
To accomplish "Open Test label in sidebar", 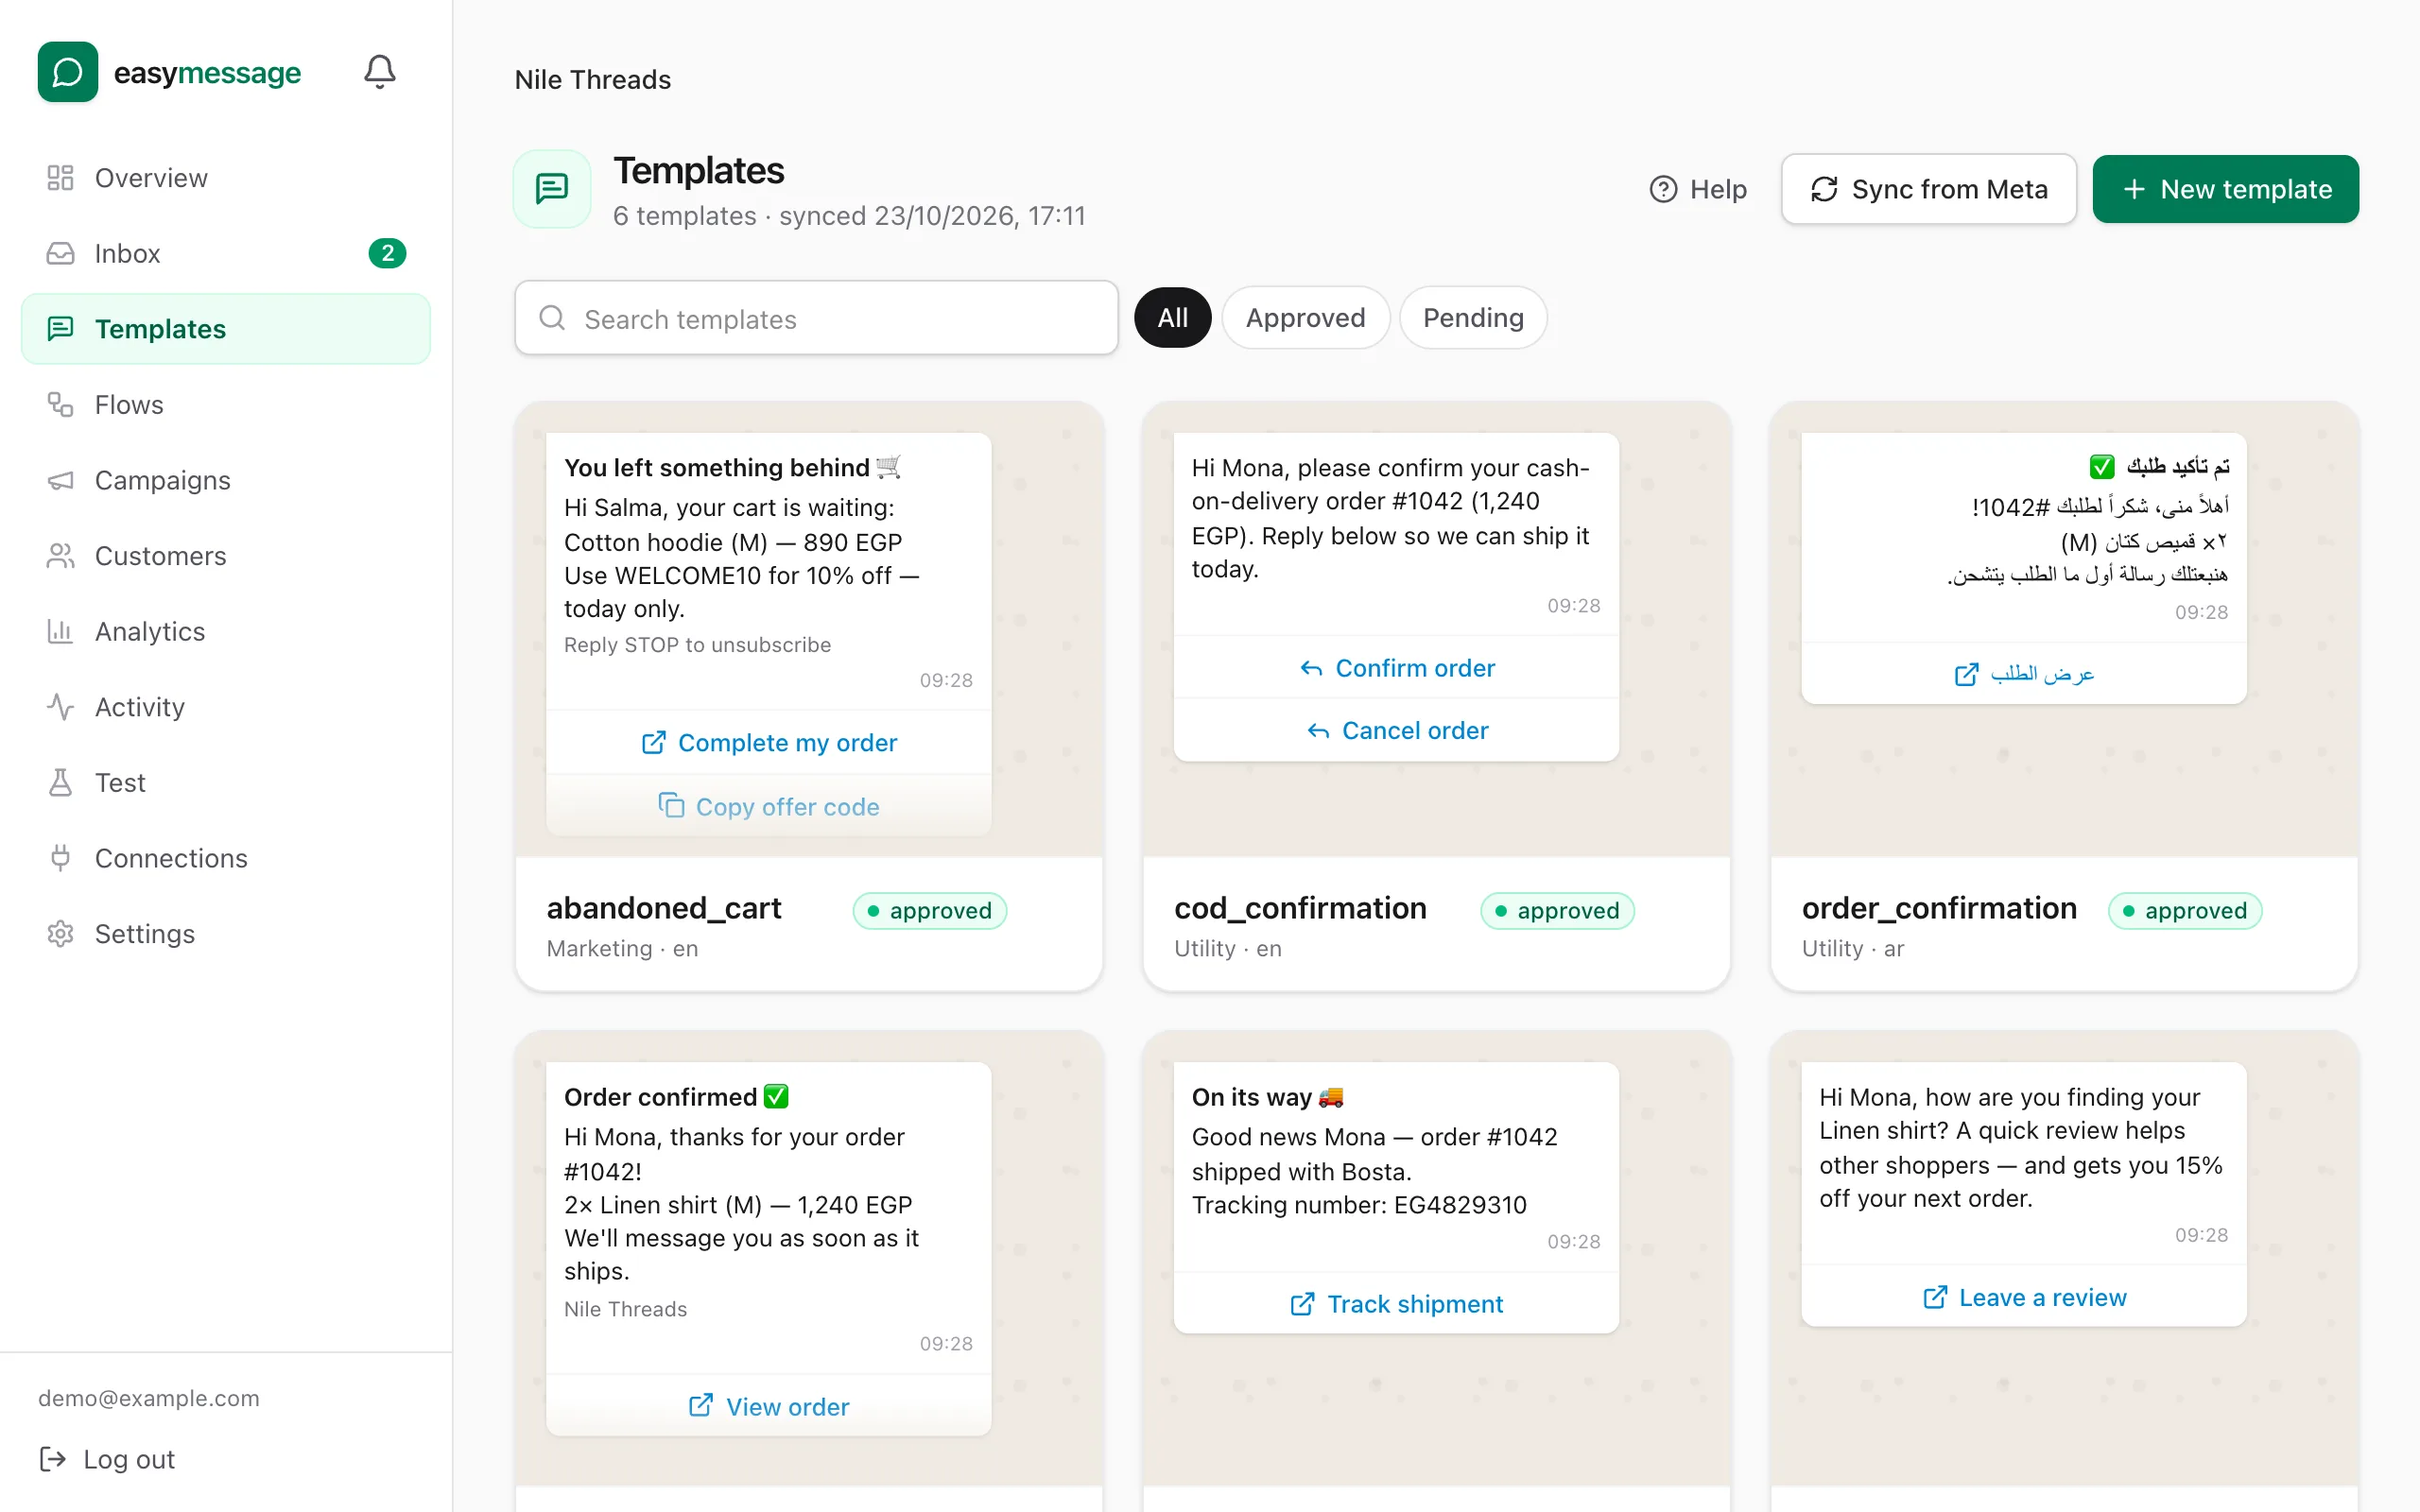I will (120, 782).
